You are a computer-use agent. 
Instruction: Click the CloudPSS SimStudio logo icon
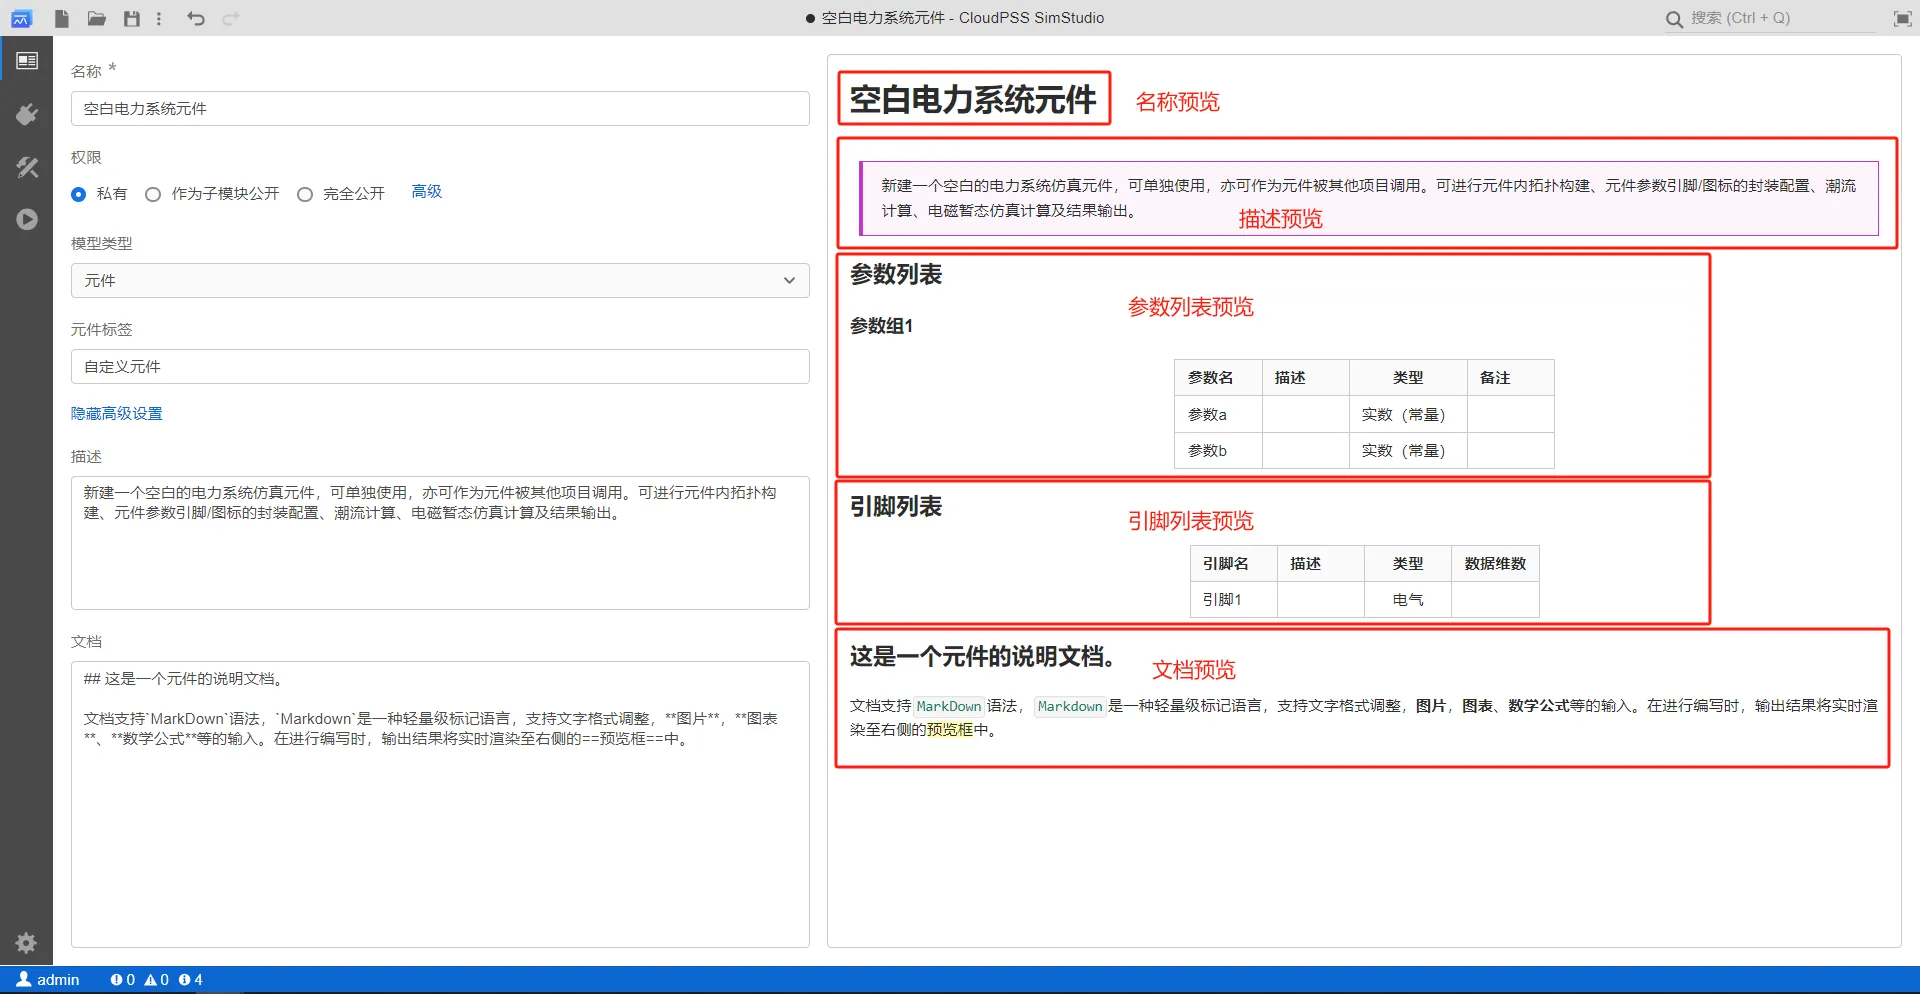21,18
